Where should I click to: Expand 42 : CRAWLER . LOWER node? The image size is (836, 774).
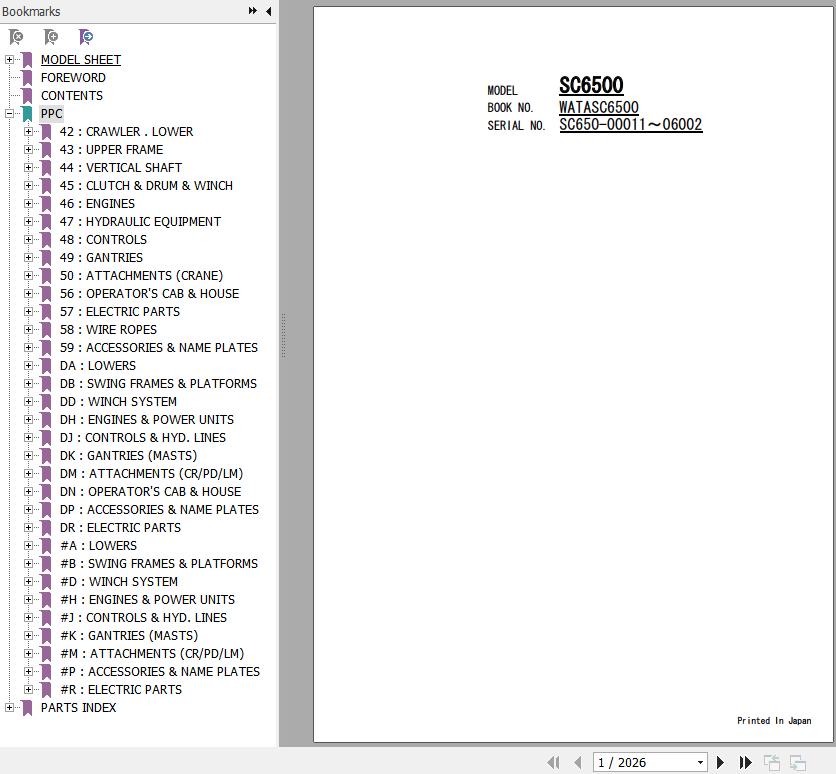[x=28, y=132]
